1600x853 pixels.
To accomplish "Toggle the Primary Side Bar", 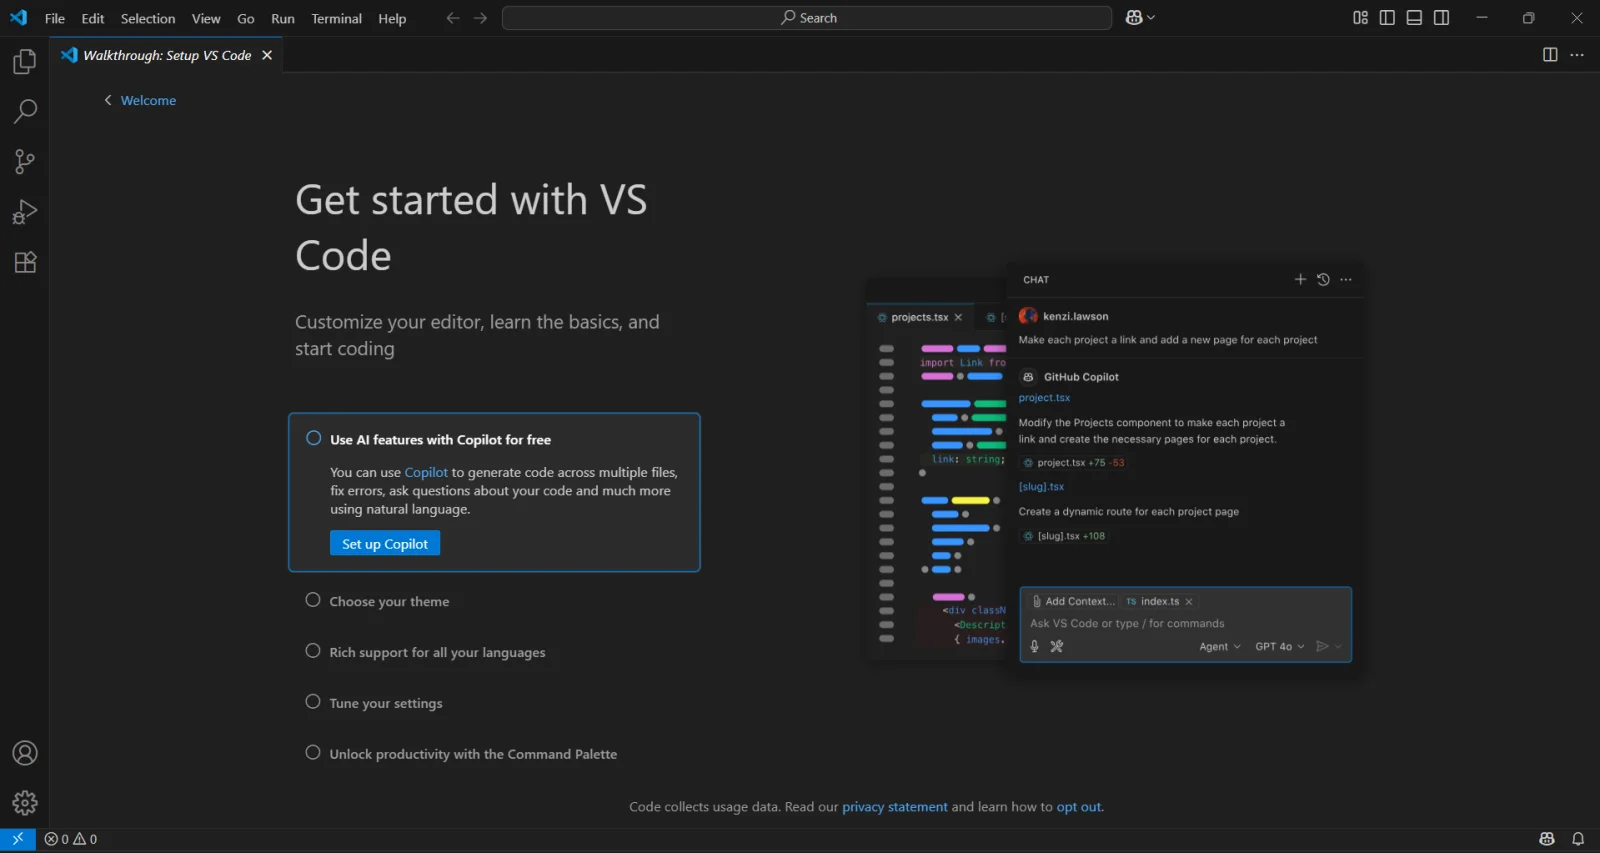I will [x=1387, y=18].
